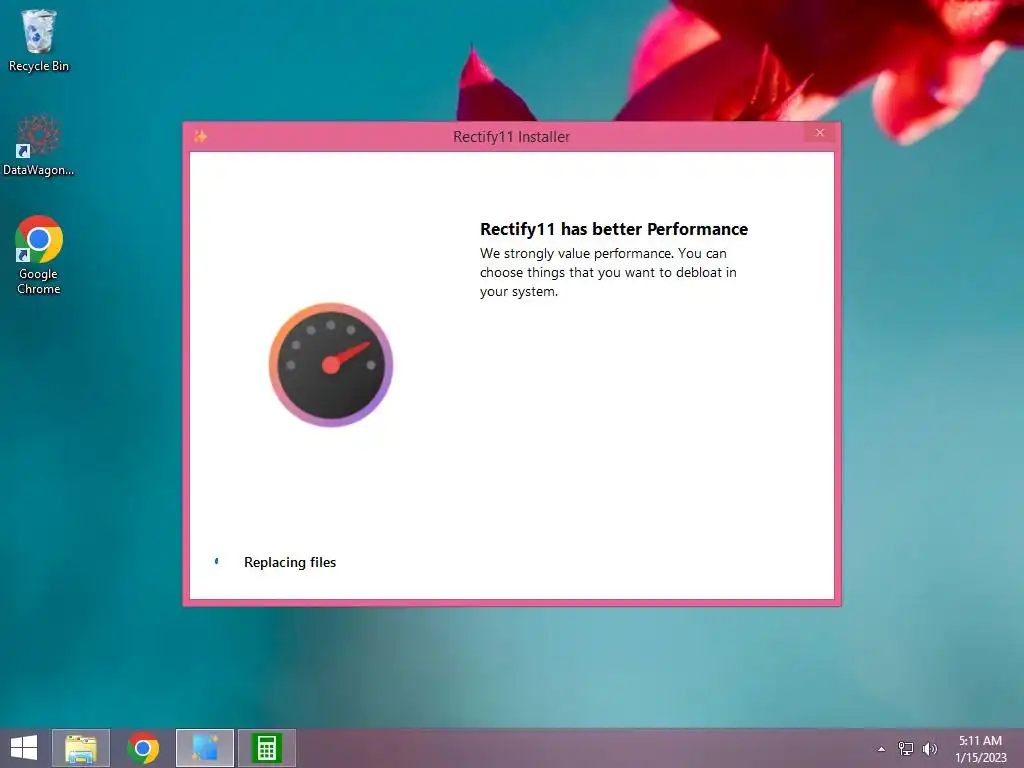Viewport: 1024px width, 768px height.
Task: Switch to Rectify11 Installer taskbar item
Action: click(205, 748)
